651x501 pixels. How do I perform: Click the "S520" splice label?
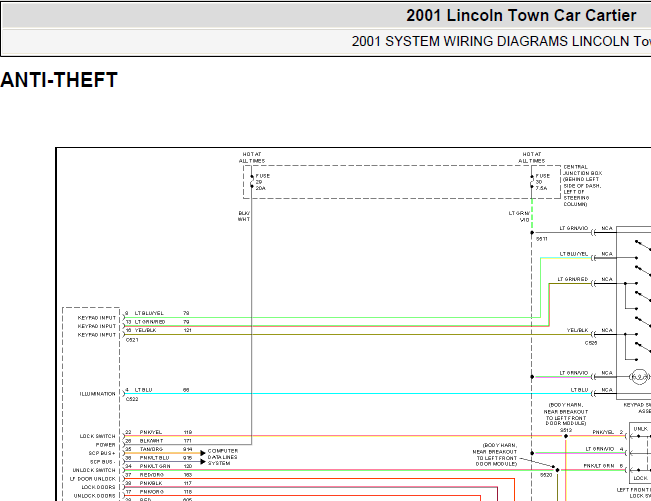[546, 475]
